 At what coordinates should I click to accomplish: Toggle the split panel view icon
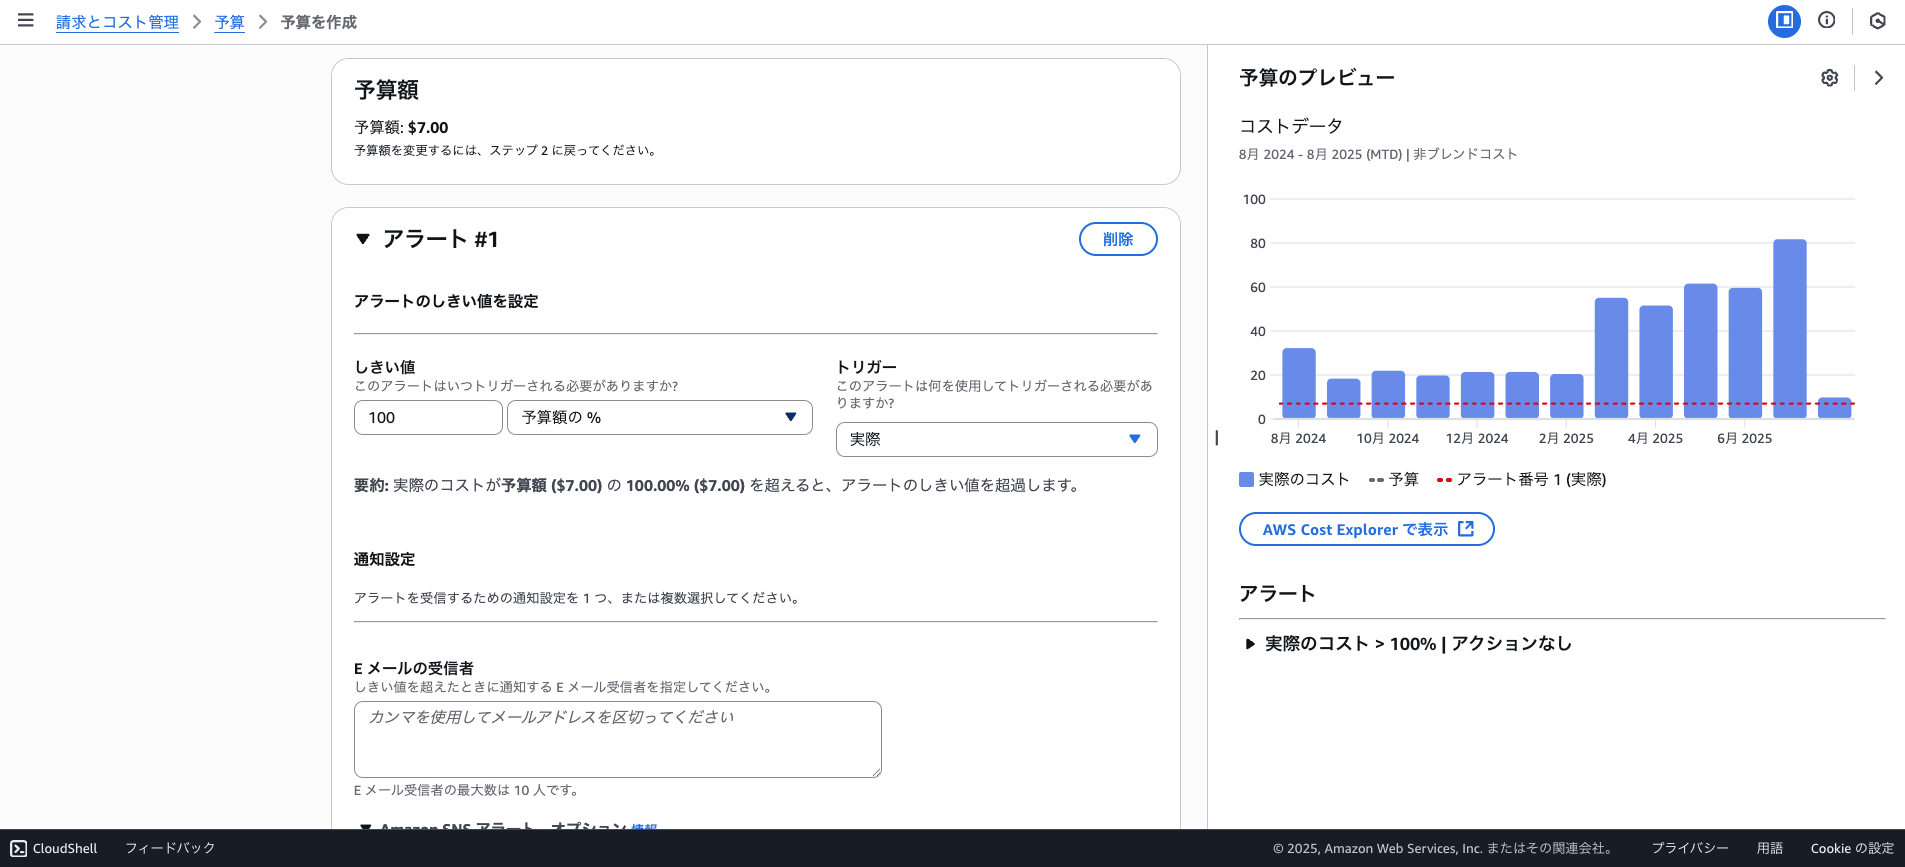pos(1784,21)
